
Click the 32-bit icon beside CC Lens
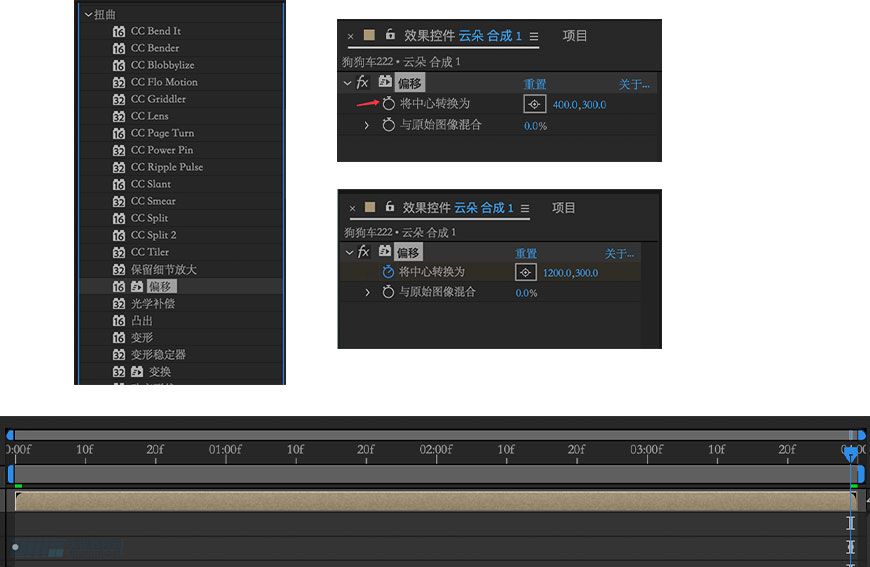tap(119, 117)
